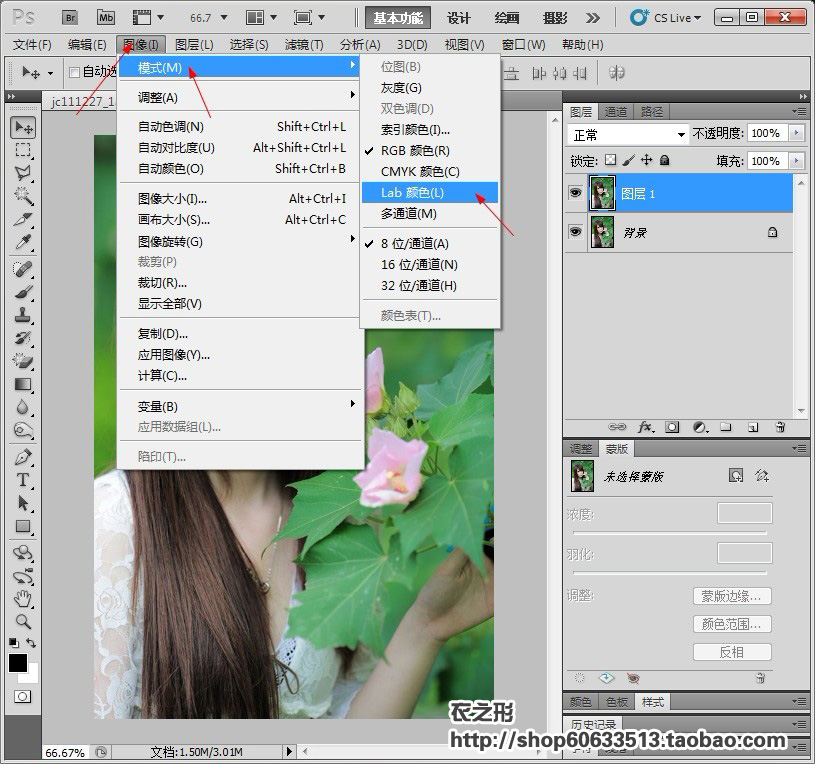This screenshot has width=815, height=764.
Task: Select the Brush tool
Action: coord(23,292)
